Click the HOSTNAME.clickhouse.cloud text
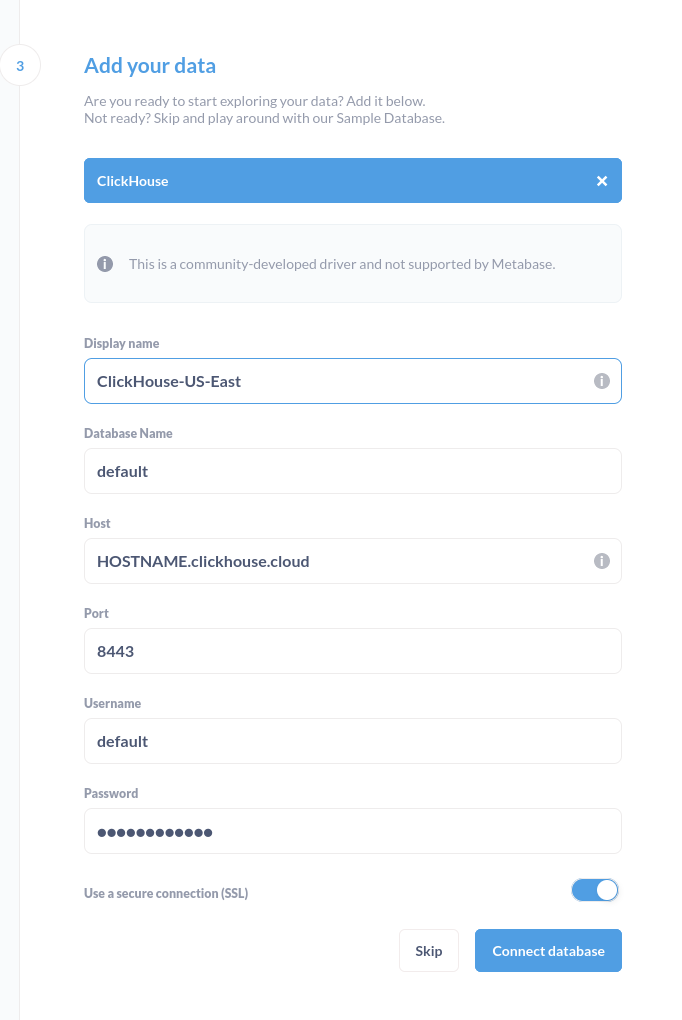 pos(202,561)
